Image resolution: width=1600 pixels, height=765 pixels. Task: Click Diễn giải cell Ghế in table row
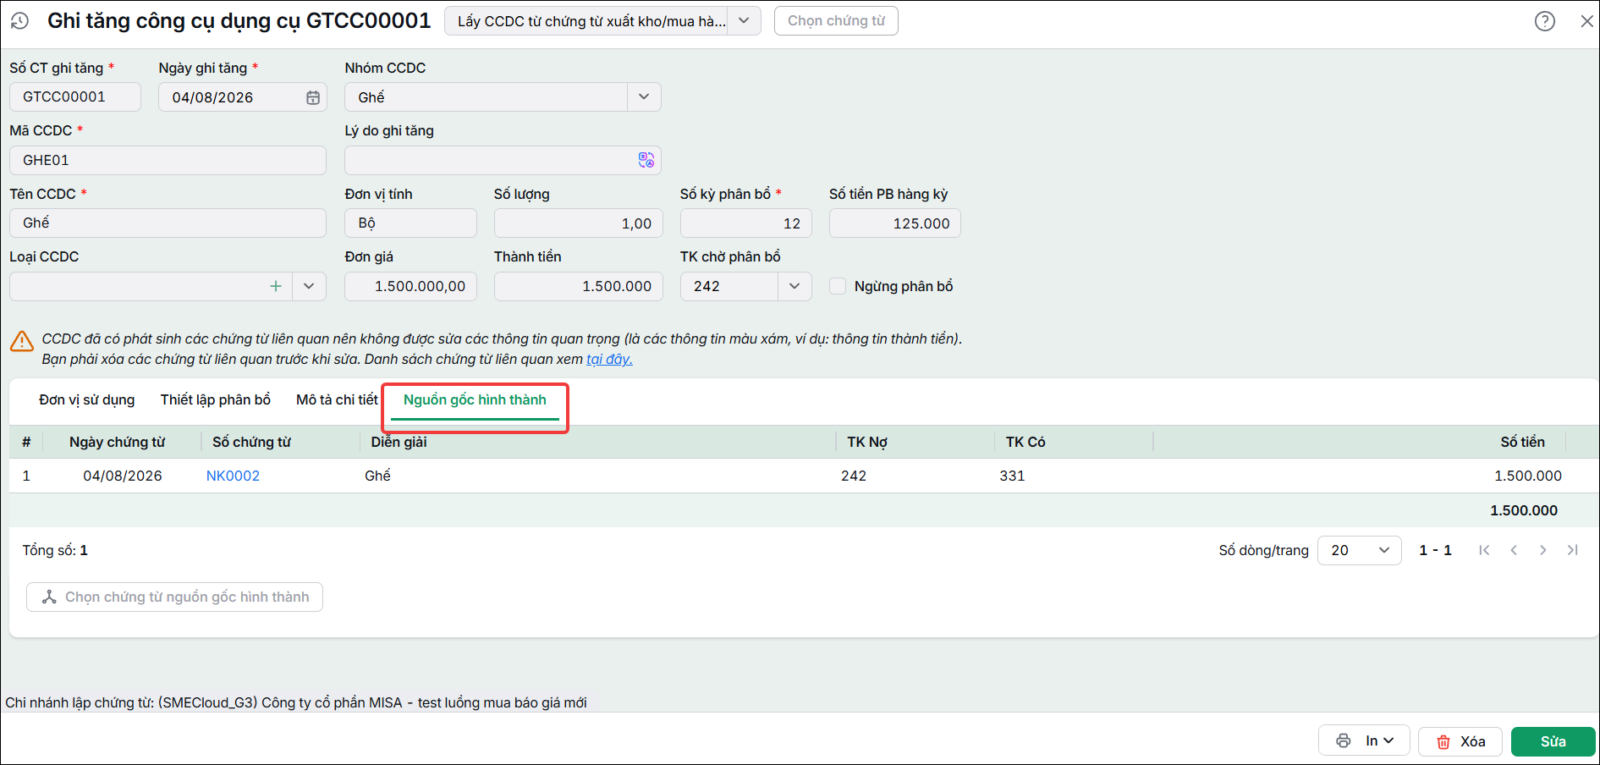coord(378,476)
